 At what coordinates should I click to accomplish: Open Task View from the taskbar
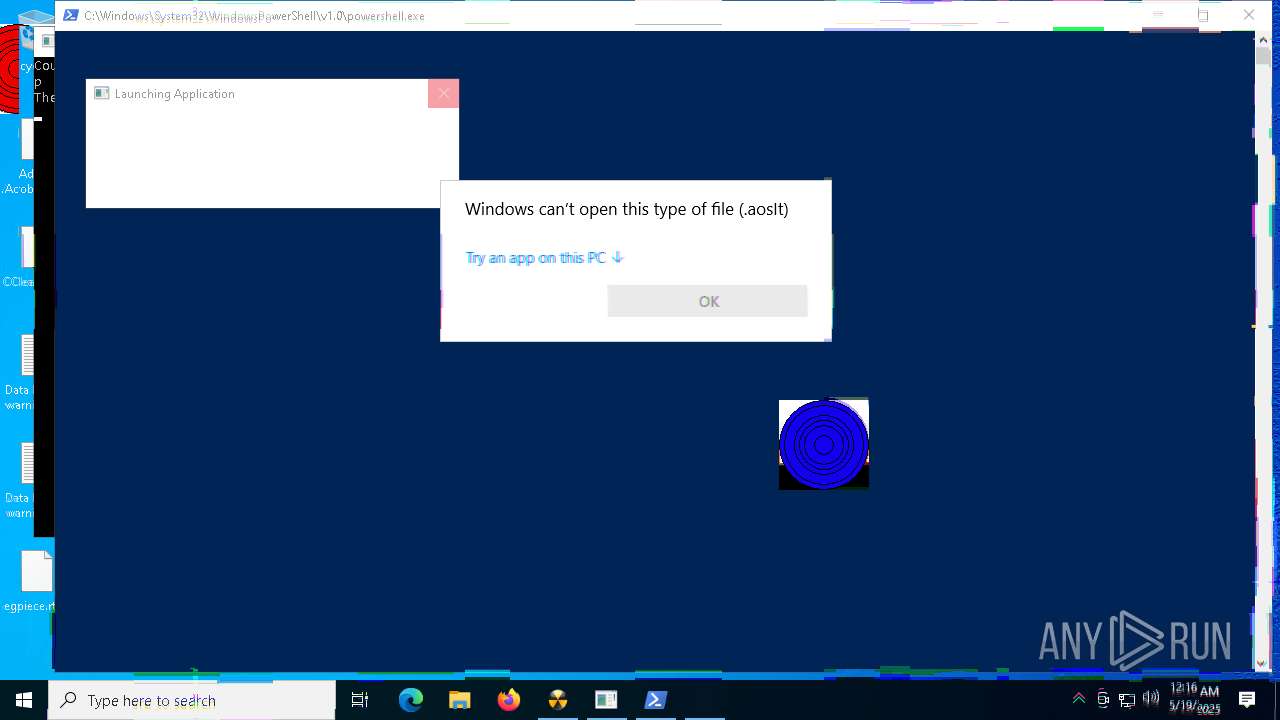click(360, 700)
